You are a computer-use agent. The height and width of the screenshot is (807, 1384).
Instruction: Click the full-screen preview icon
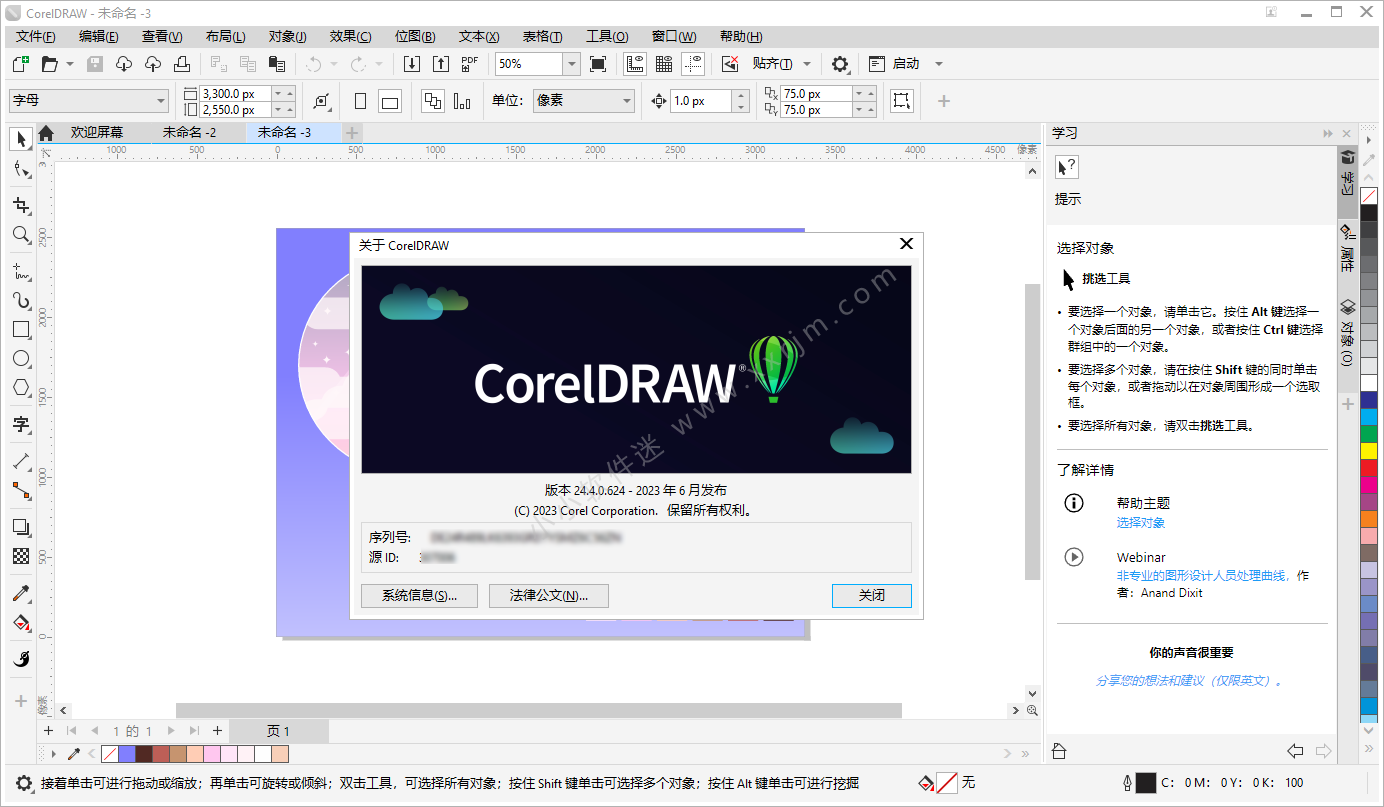pos(598,64)
